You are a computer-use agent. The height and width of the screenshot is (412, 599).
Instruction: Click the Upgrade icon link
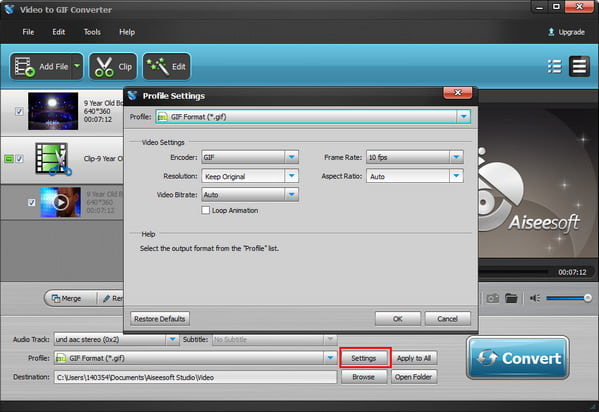[566, 32]
